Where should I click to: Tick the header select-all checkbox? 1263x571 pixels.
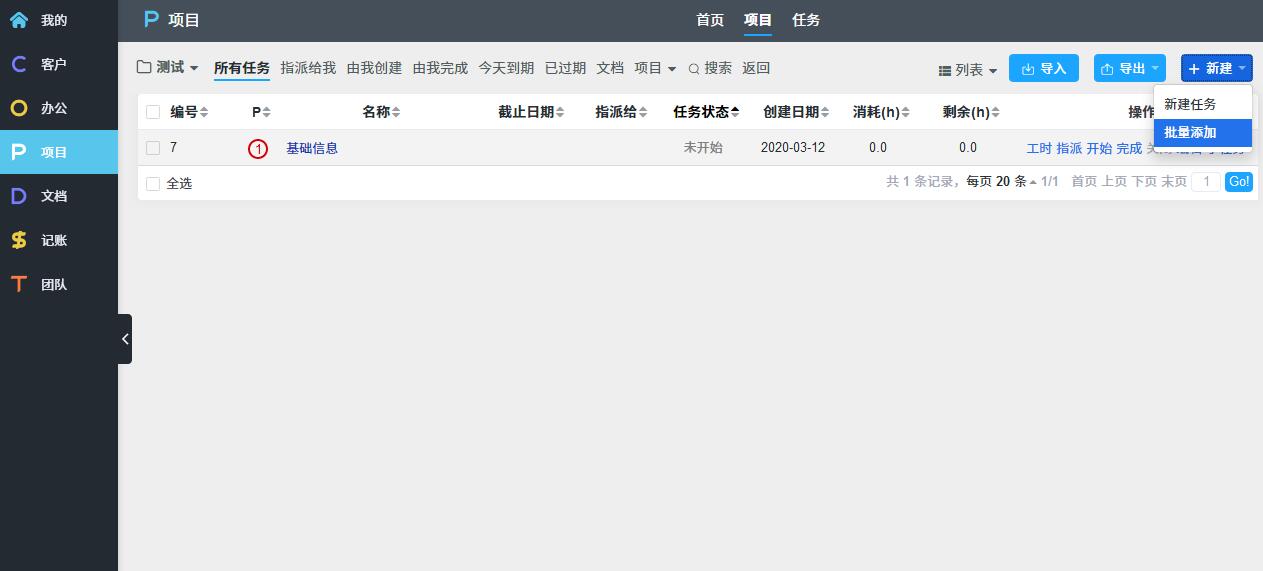click(x=153, y=112)
